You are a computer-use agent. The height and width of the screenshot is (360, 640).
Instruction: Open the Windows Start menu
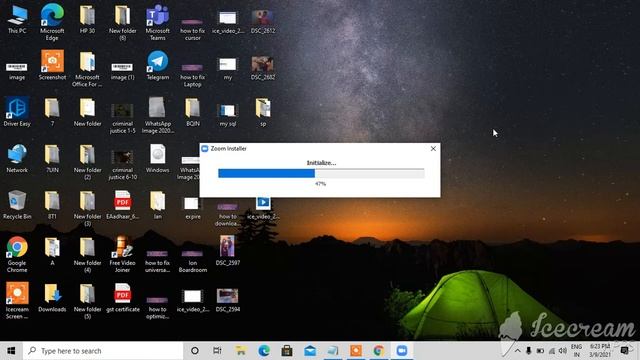point(11,351)
